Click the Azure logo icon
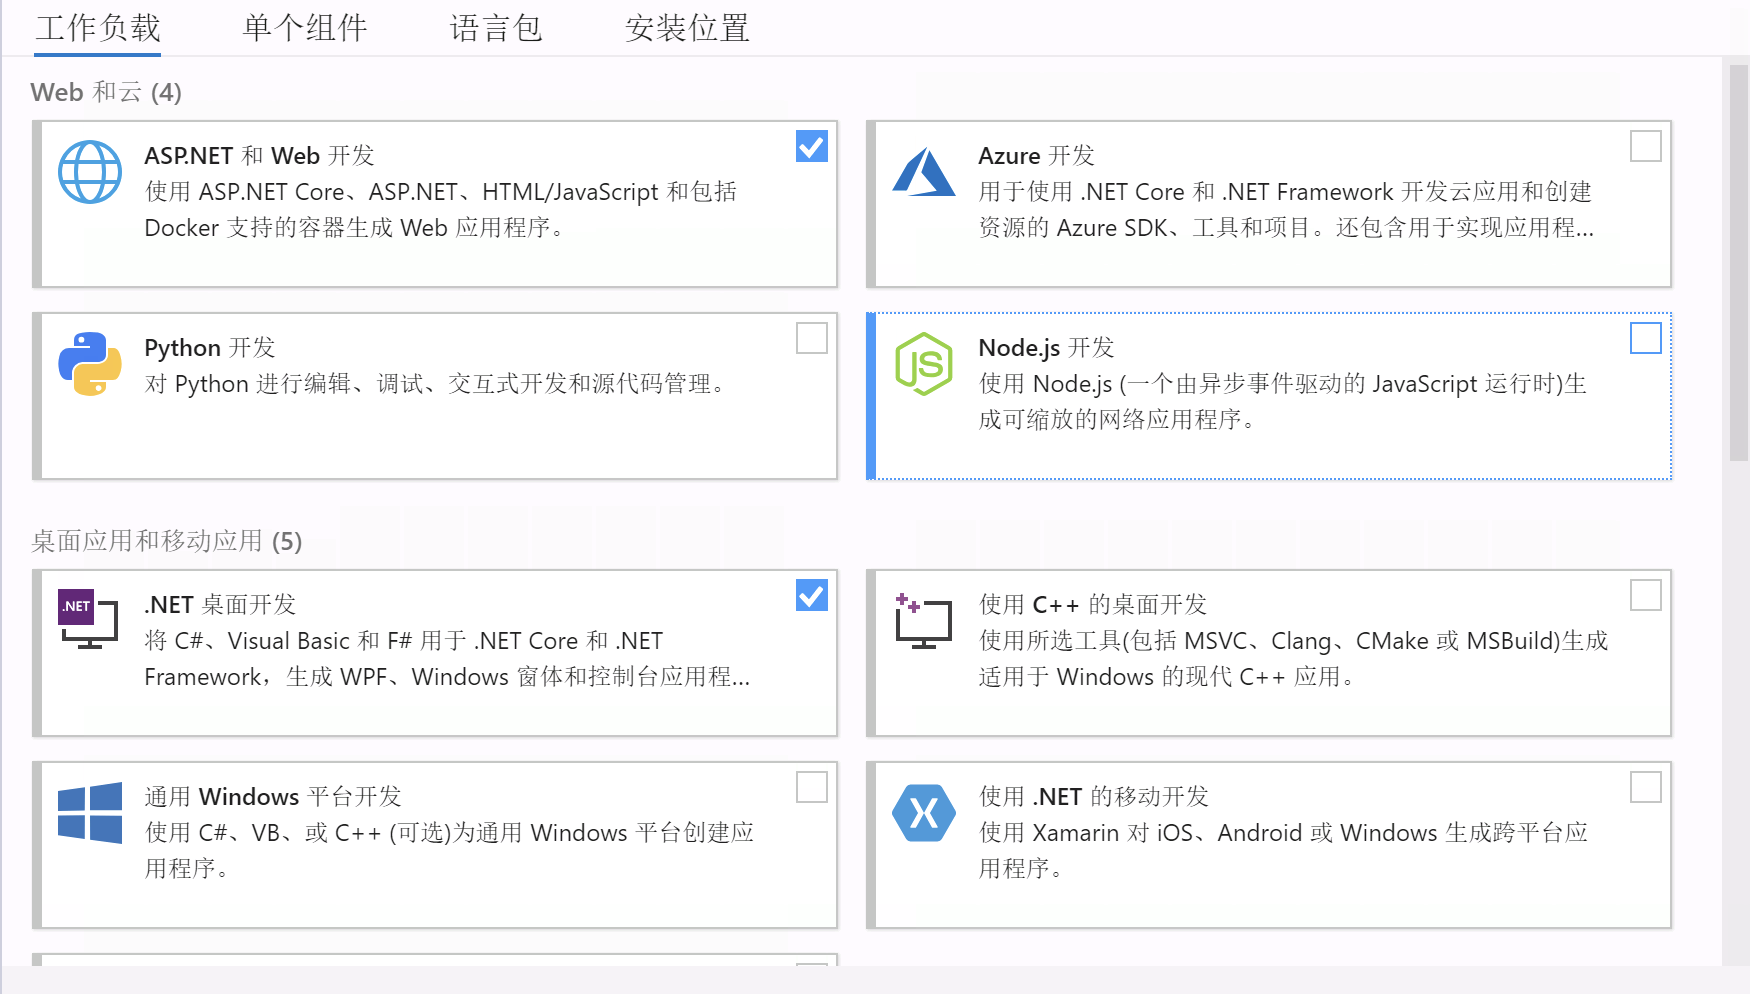 point(924,171)
